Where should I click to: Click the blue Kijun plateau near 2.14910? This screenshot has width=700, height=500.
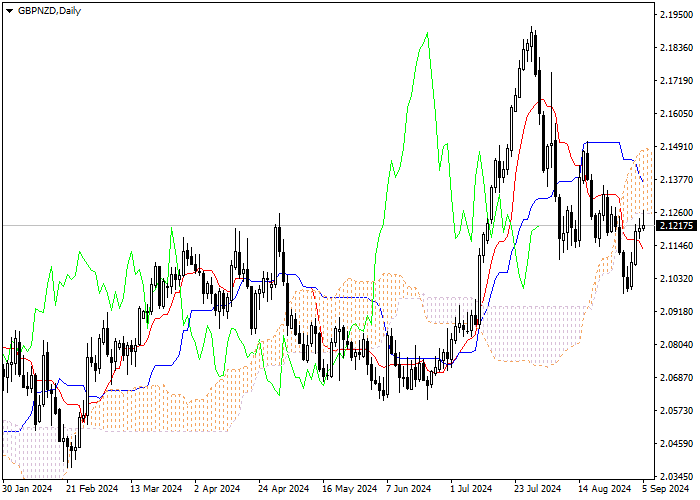click(x=602, y=142)
